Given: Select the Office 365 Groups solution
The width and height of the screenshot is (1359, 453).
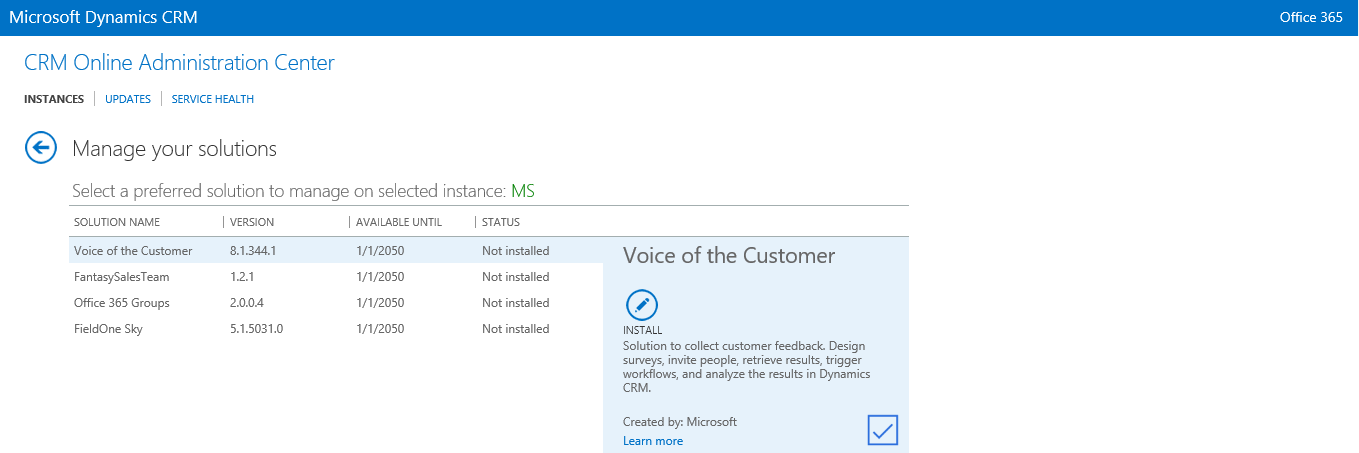Looking at the screenshot, I should coord(122,303).
